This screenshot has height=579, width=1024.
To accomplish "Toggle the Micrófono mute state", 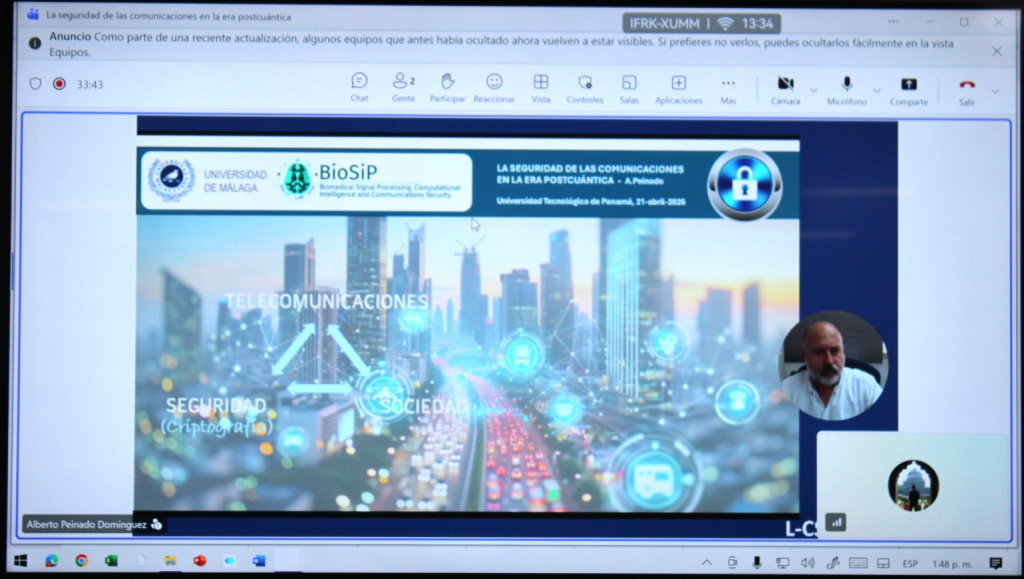I will [846, 88].
